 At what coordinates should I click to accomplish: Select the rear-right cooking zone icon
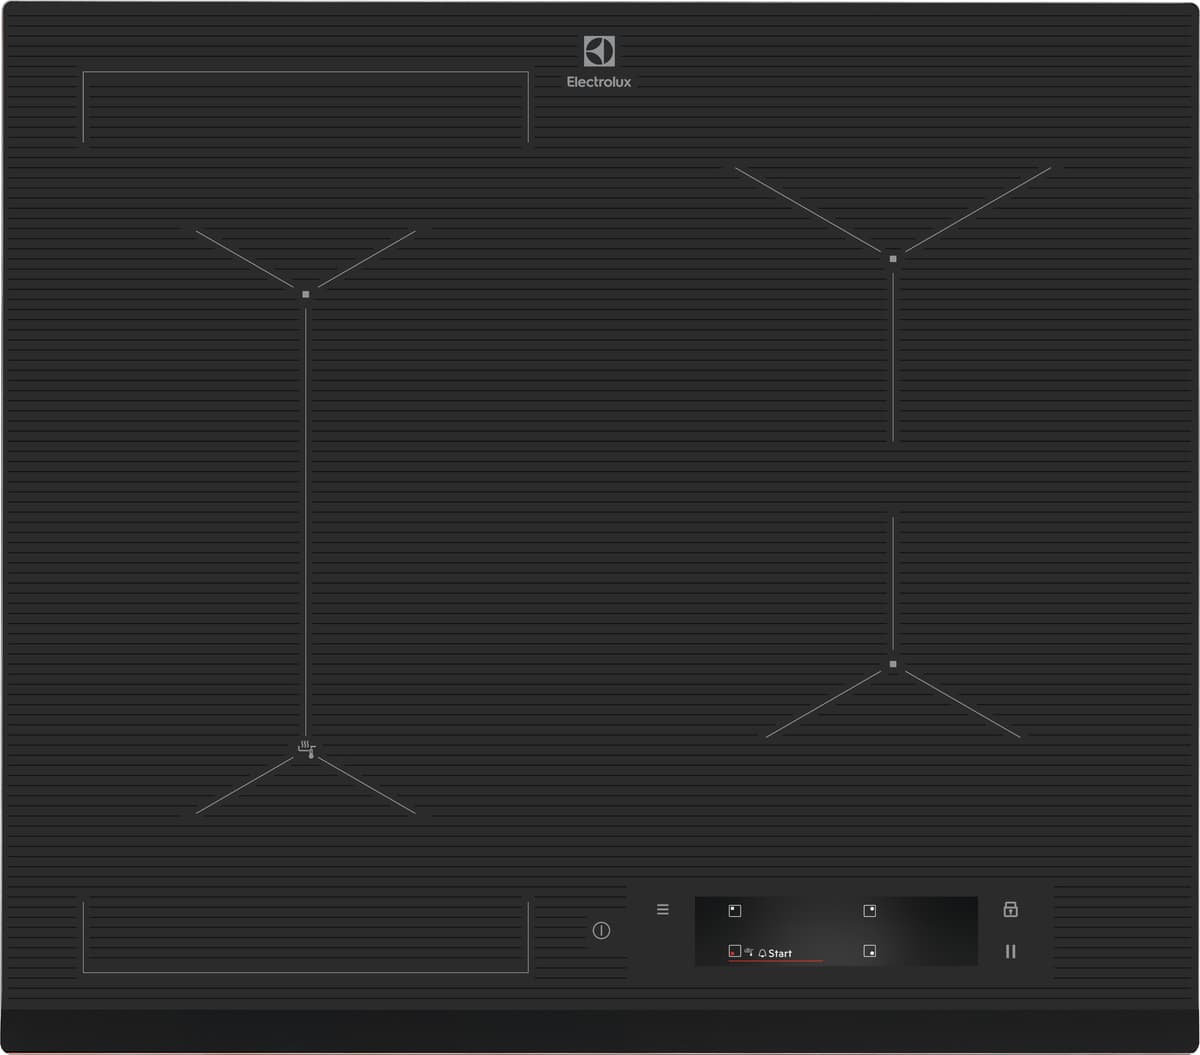coord(869,911)
